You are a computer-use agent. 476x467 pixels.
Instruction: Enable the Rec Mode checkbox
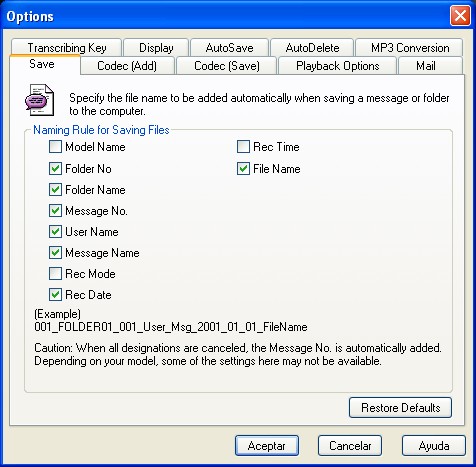pos(55,274)
